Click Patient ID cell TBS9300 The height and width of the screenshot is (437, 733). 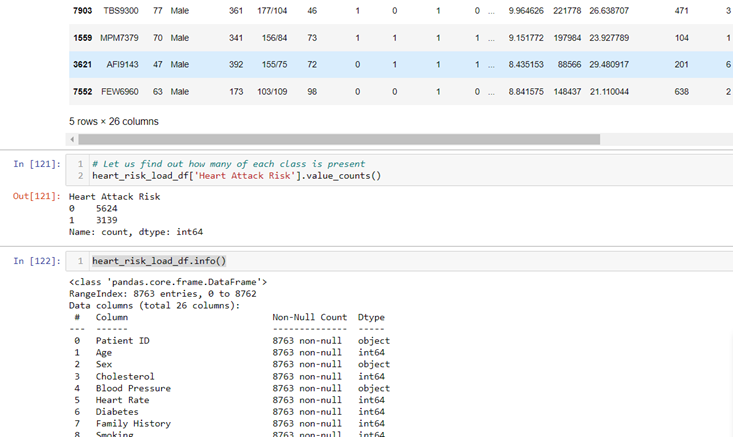pyautogui.click(x=121, y=11)
